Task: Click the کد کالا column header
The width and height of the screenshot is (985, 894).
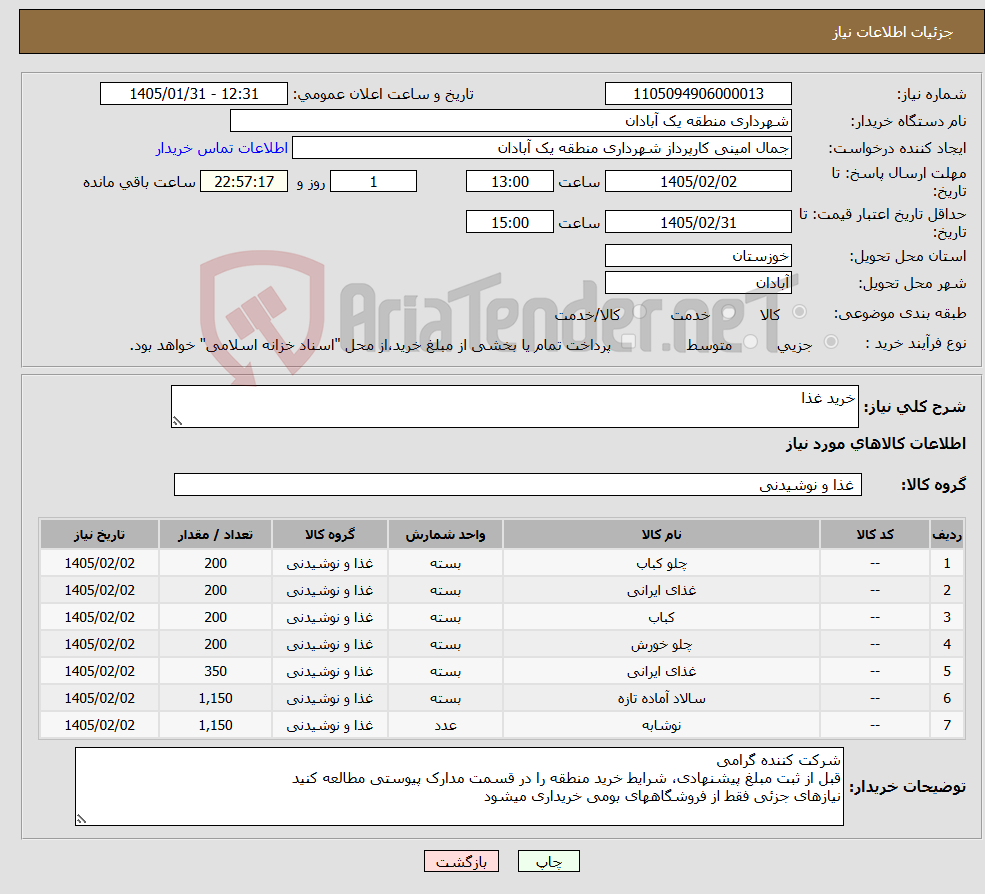Action: click(874, 535)
